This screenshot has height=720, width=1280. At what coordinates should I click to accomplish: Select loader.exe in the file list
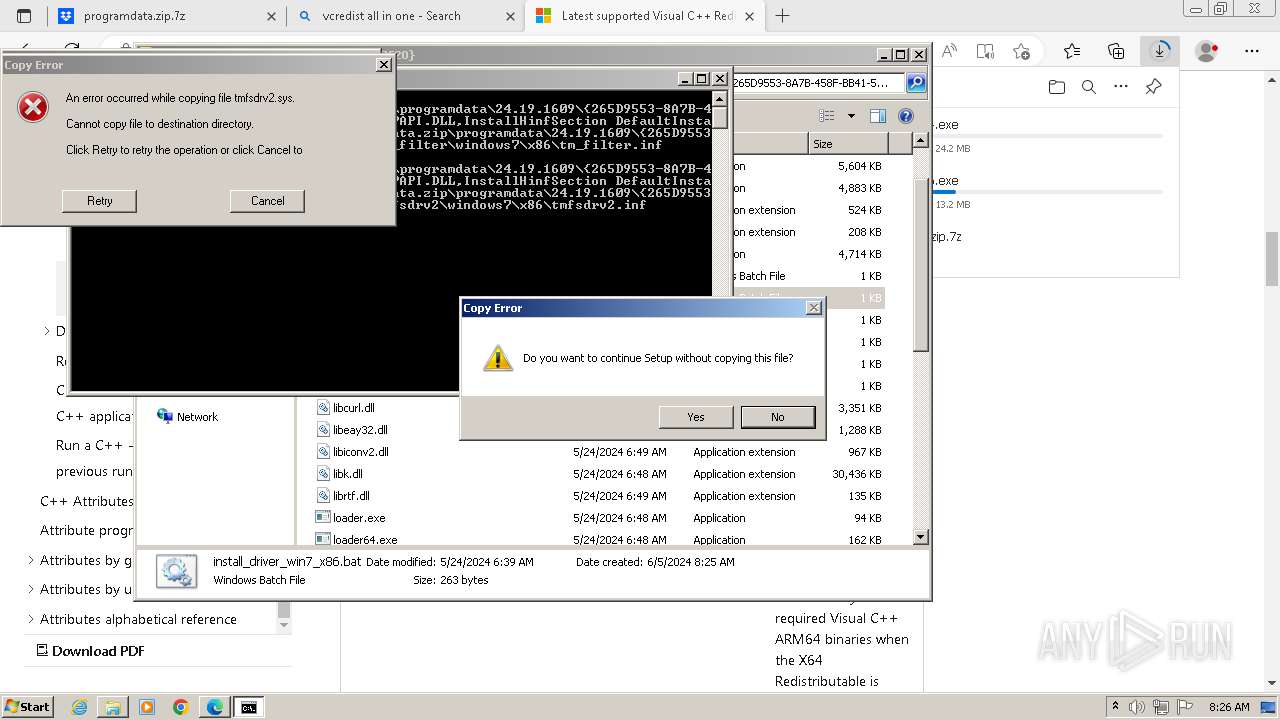358,518
